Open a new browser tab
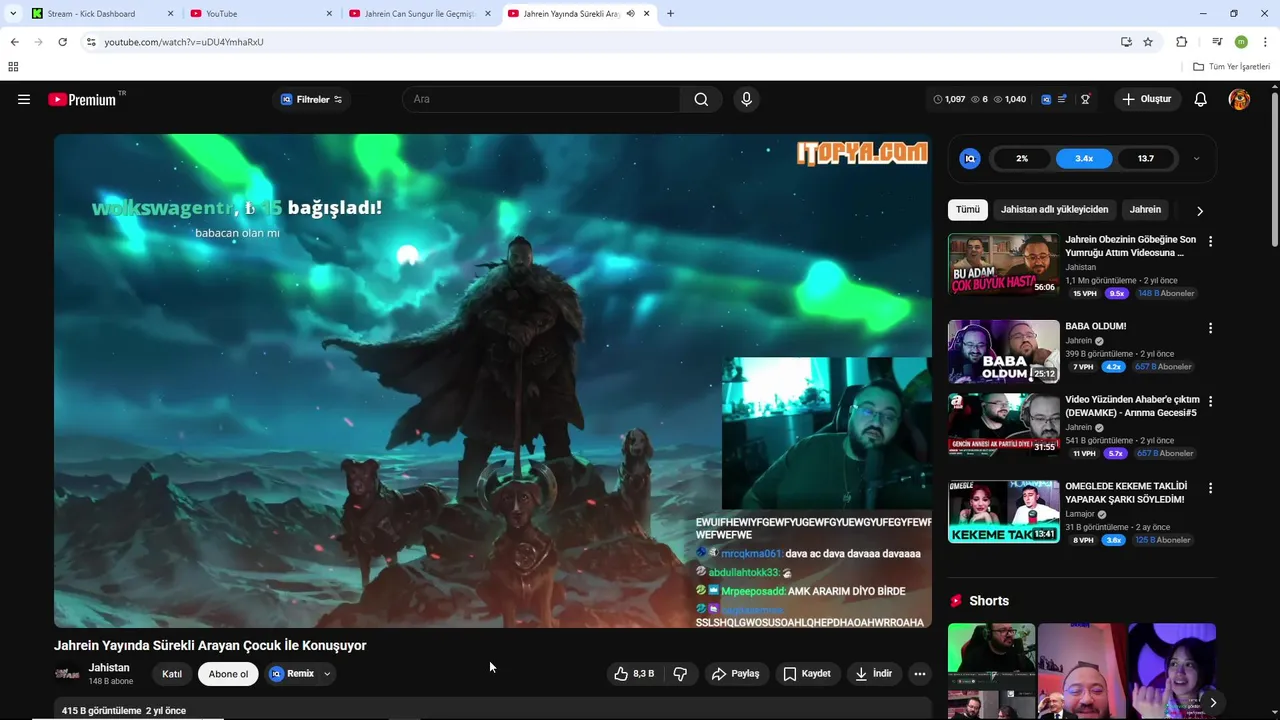The height and width of the screenshot is (720, 1280). [x=670, y=14]
